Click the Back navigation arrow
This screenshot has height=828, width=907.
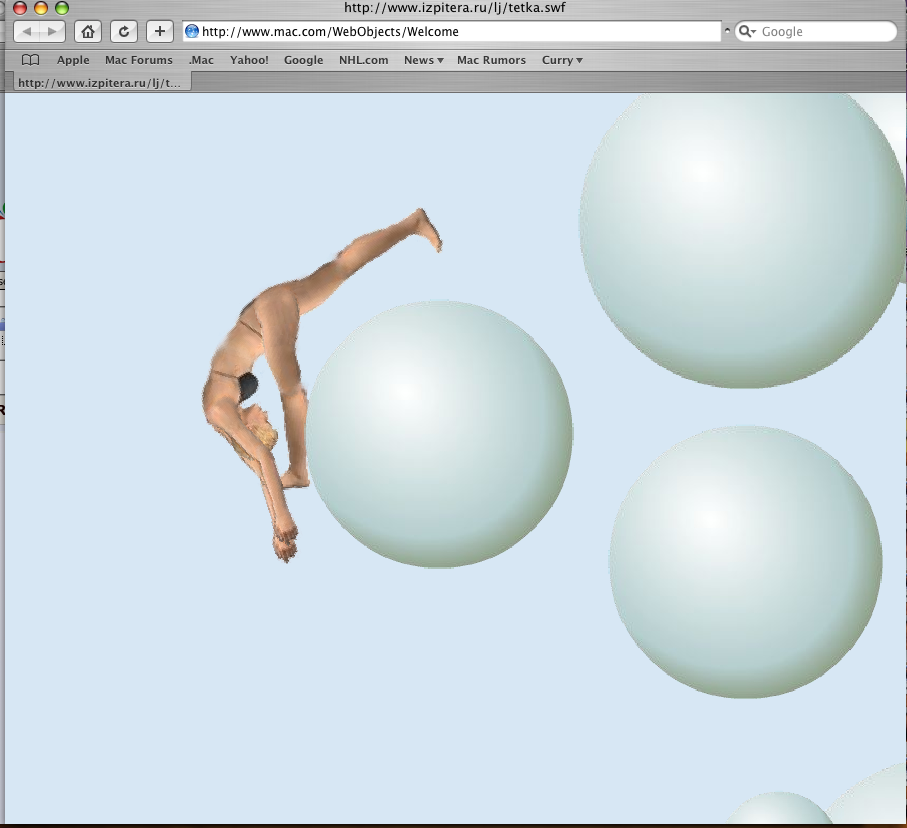tap(27, 32)
